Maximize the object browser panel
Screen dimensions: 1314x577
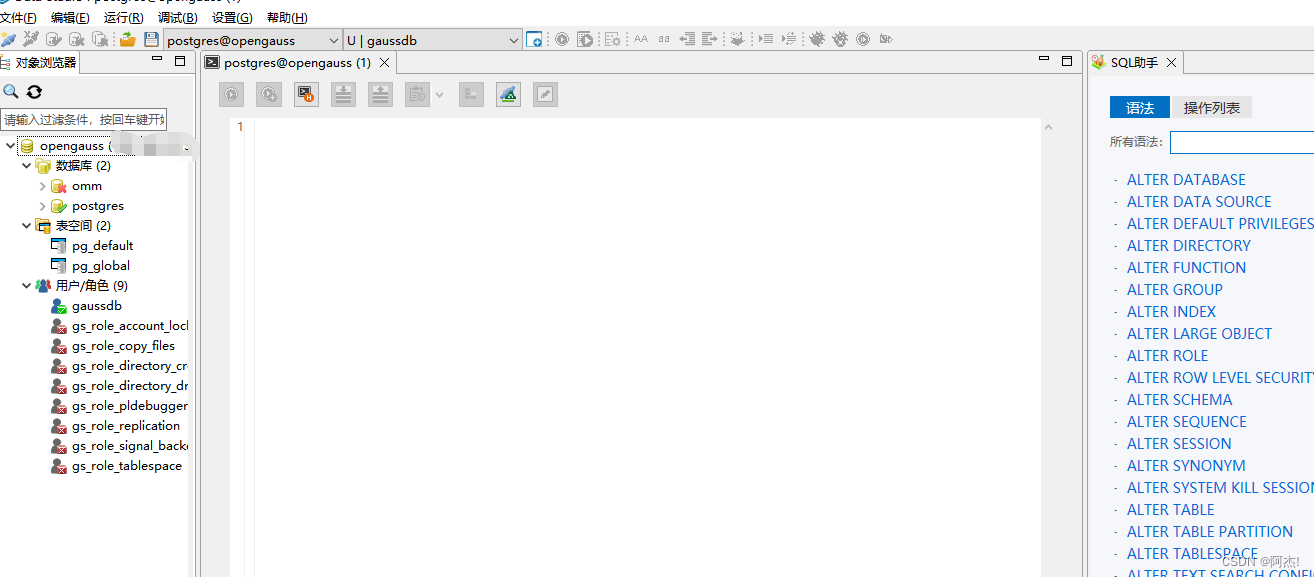pyautogui.click(x=180, y=61)
